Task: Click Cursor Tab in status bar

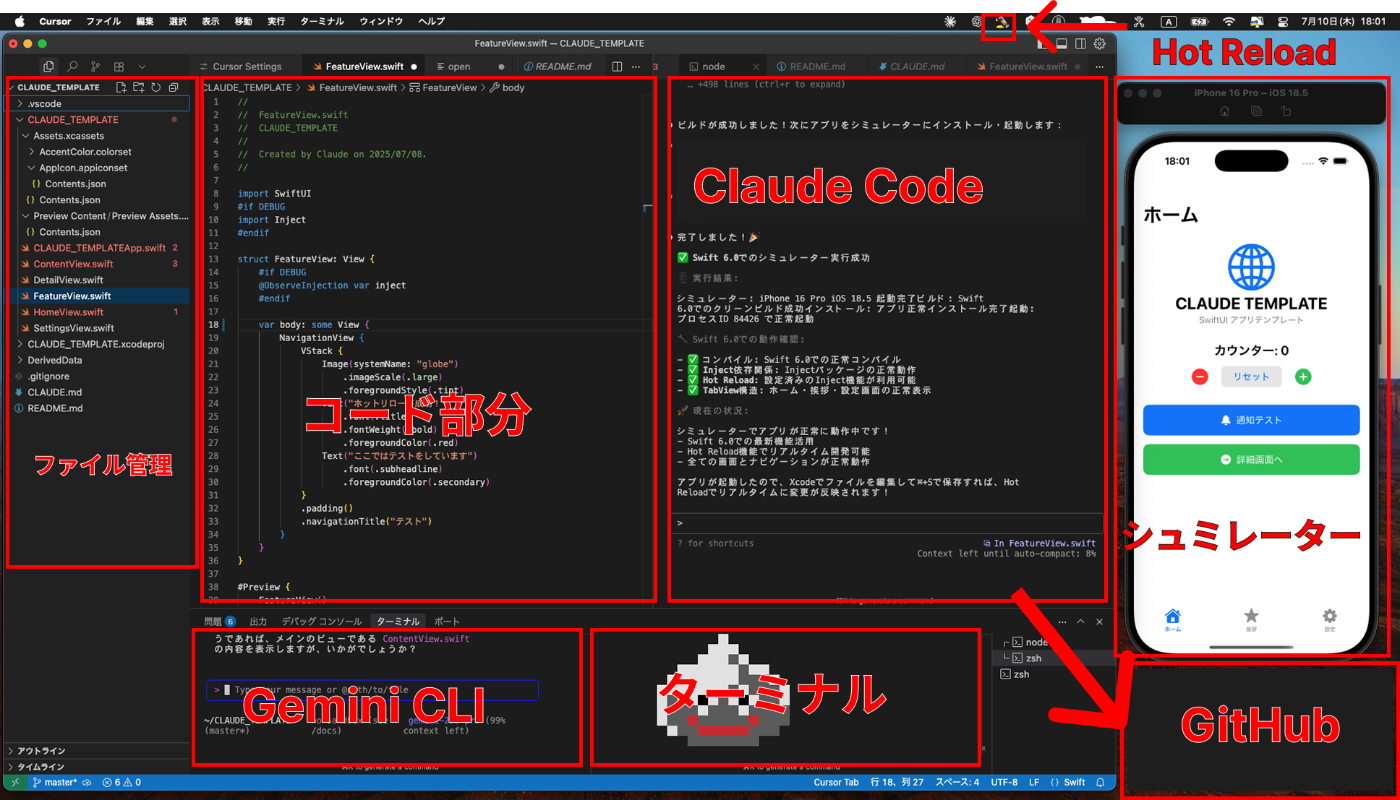Action: (836, 782)
